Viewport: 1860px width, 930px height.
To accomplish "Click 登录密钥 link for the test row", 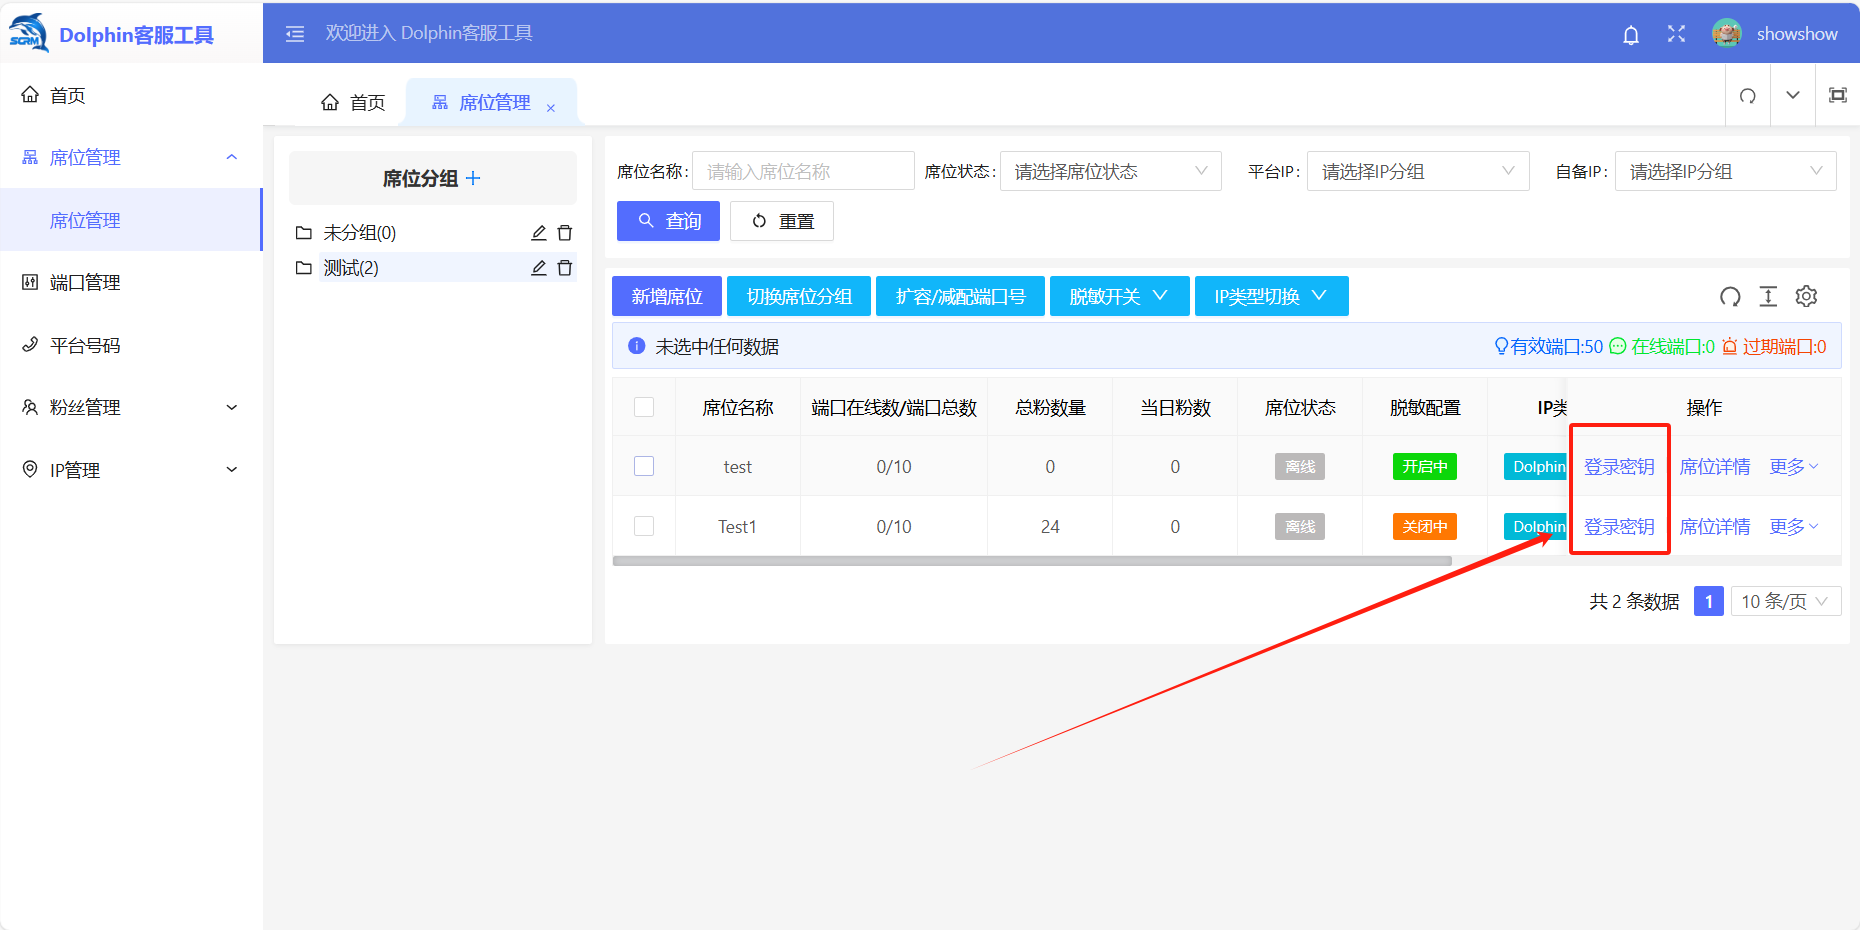I will pyautogui.click(x=1619, y=467).
